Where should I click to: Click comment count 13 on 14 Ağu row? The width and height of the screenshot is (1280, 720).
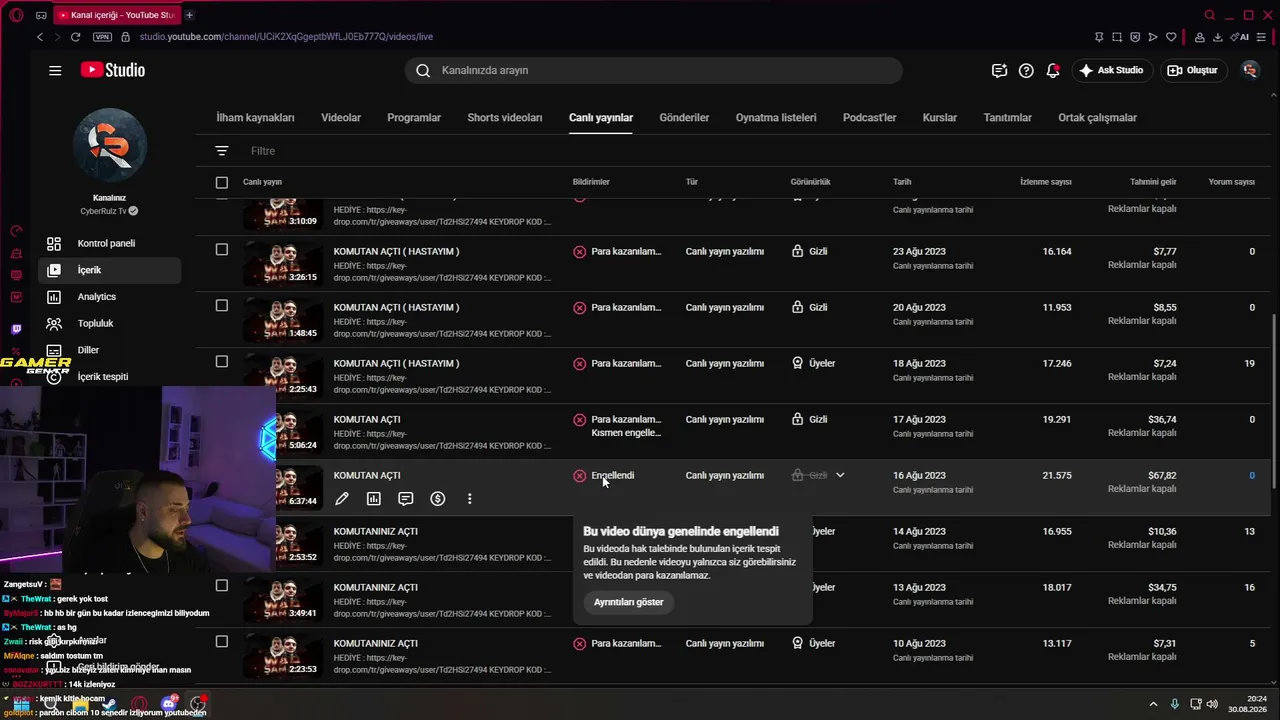[x=1249, y=531]
